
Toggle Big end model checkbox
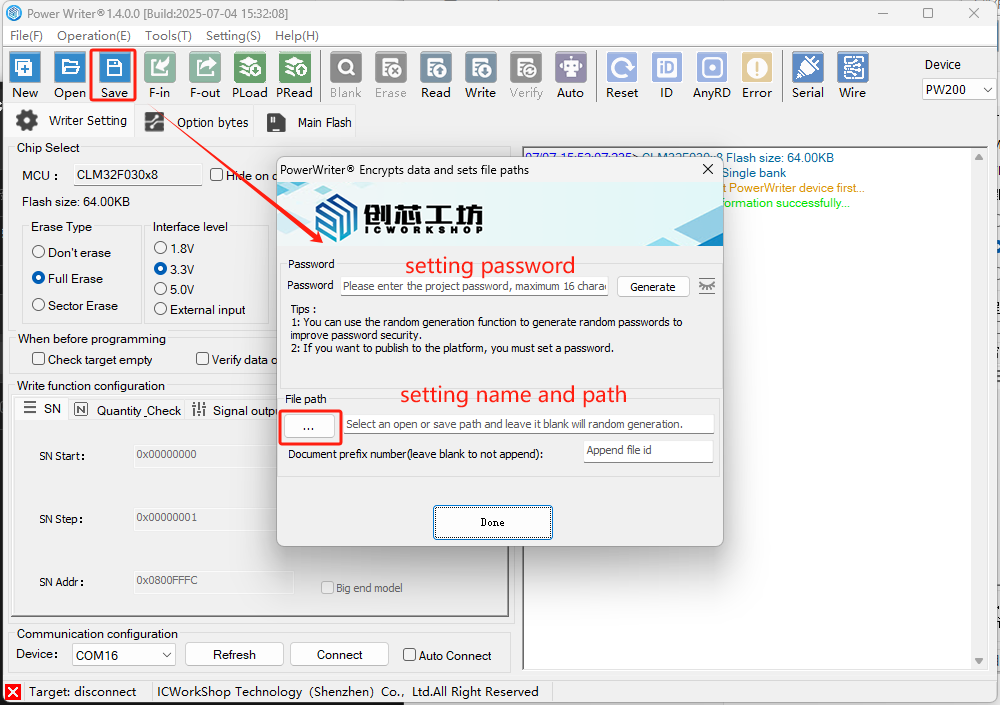327,588
